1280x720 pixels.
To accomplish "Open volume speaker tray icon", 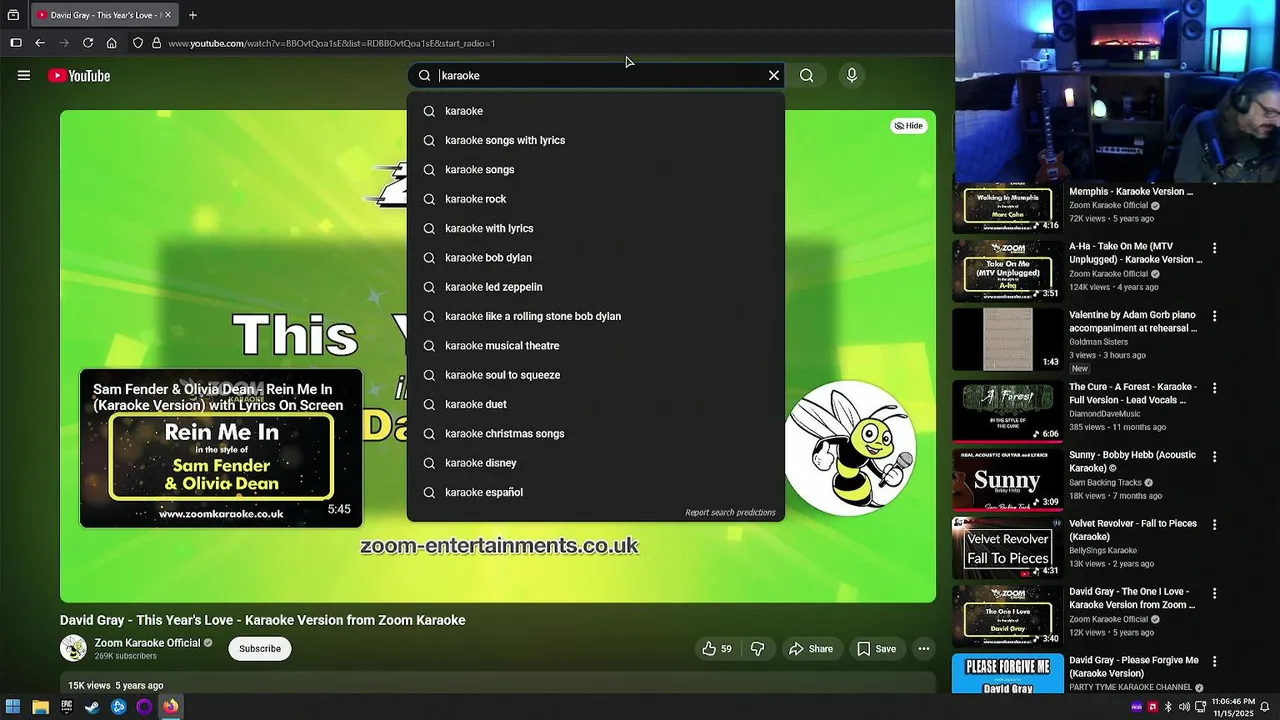I will coord(1185,707).
